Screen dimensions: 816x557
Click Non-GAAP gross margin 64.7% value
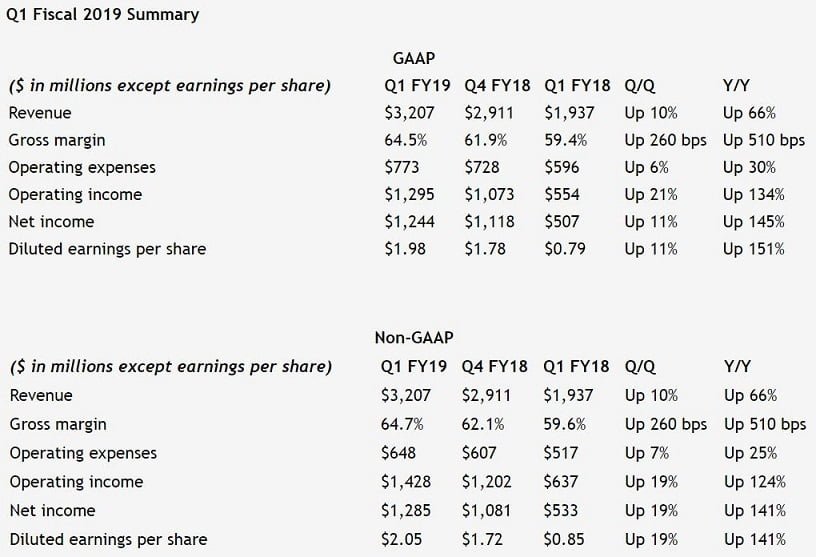coord(403,424)
